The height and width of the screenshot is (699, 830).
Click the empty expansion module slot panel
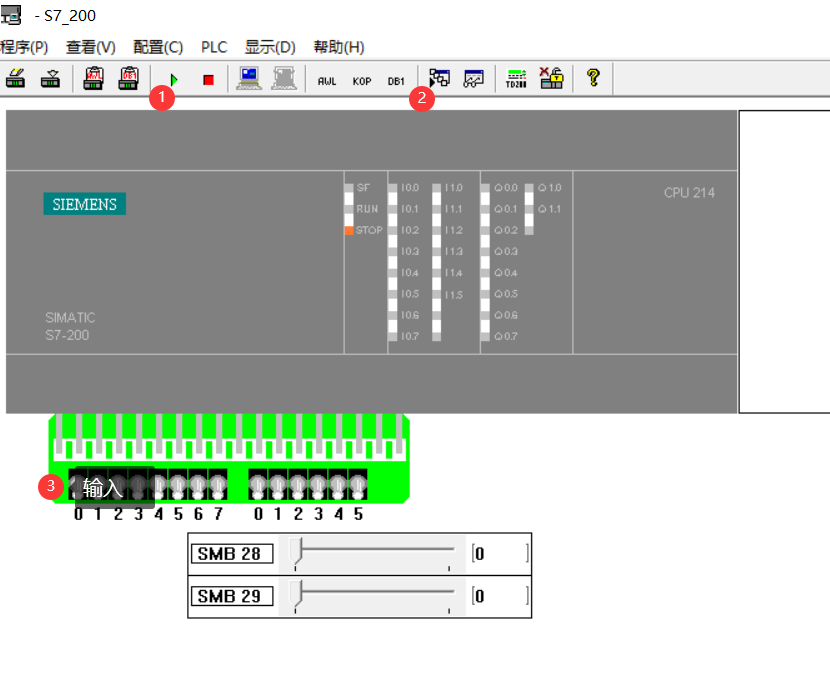(x=784, y=261)
